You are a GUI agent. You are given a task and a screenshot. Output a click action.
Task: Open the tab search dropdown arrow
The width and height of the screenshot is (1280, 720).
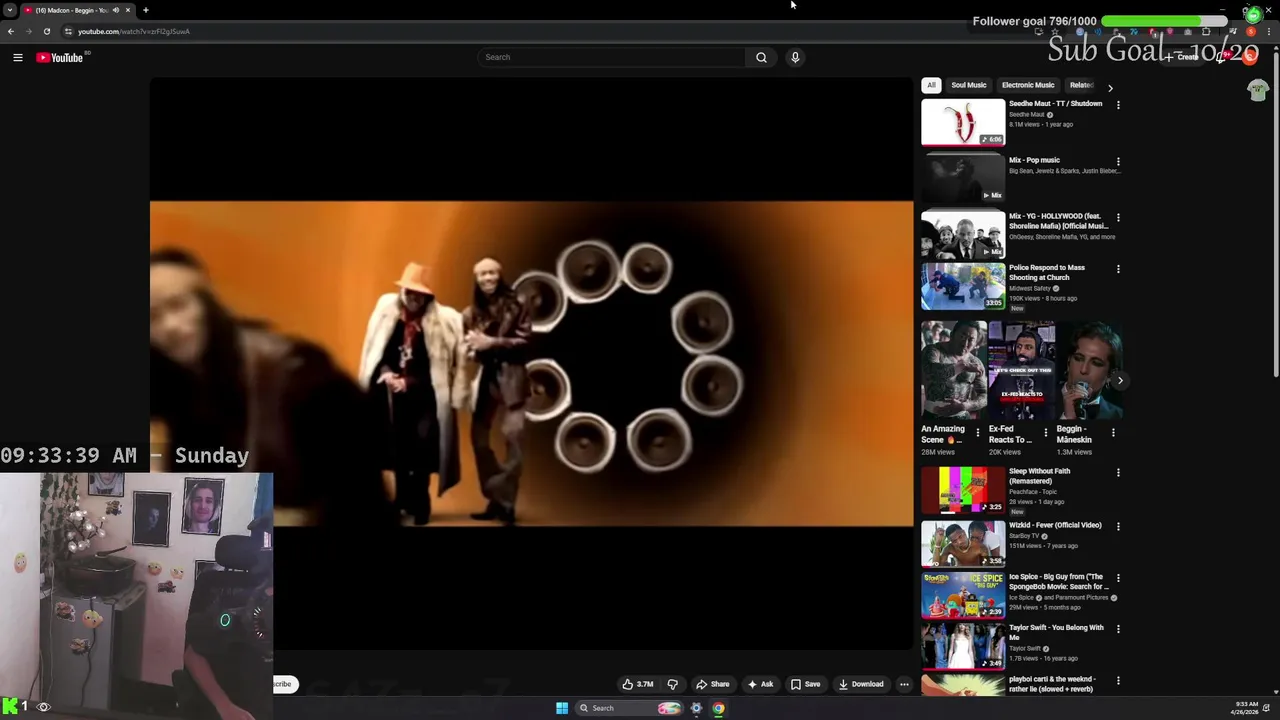[x=10, y=10]
